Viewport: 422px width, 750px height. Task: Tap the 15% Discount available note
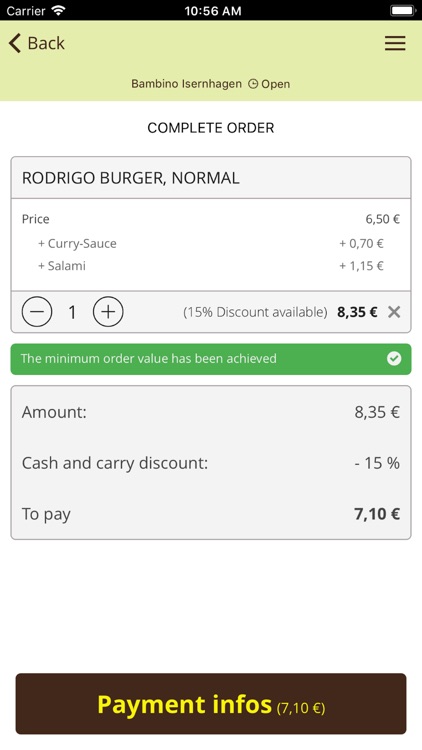pos(255,312)
